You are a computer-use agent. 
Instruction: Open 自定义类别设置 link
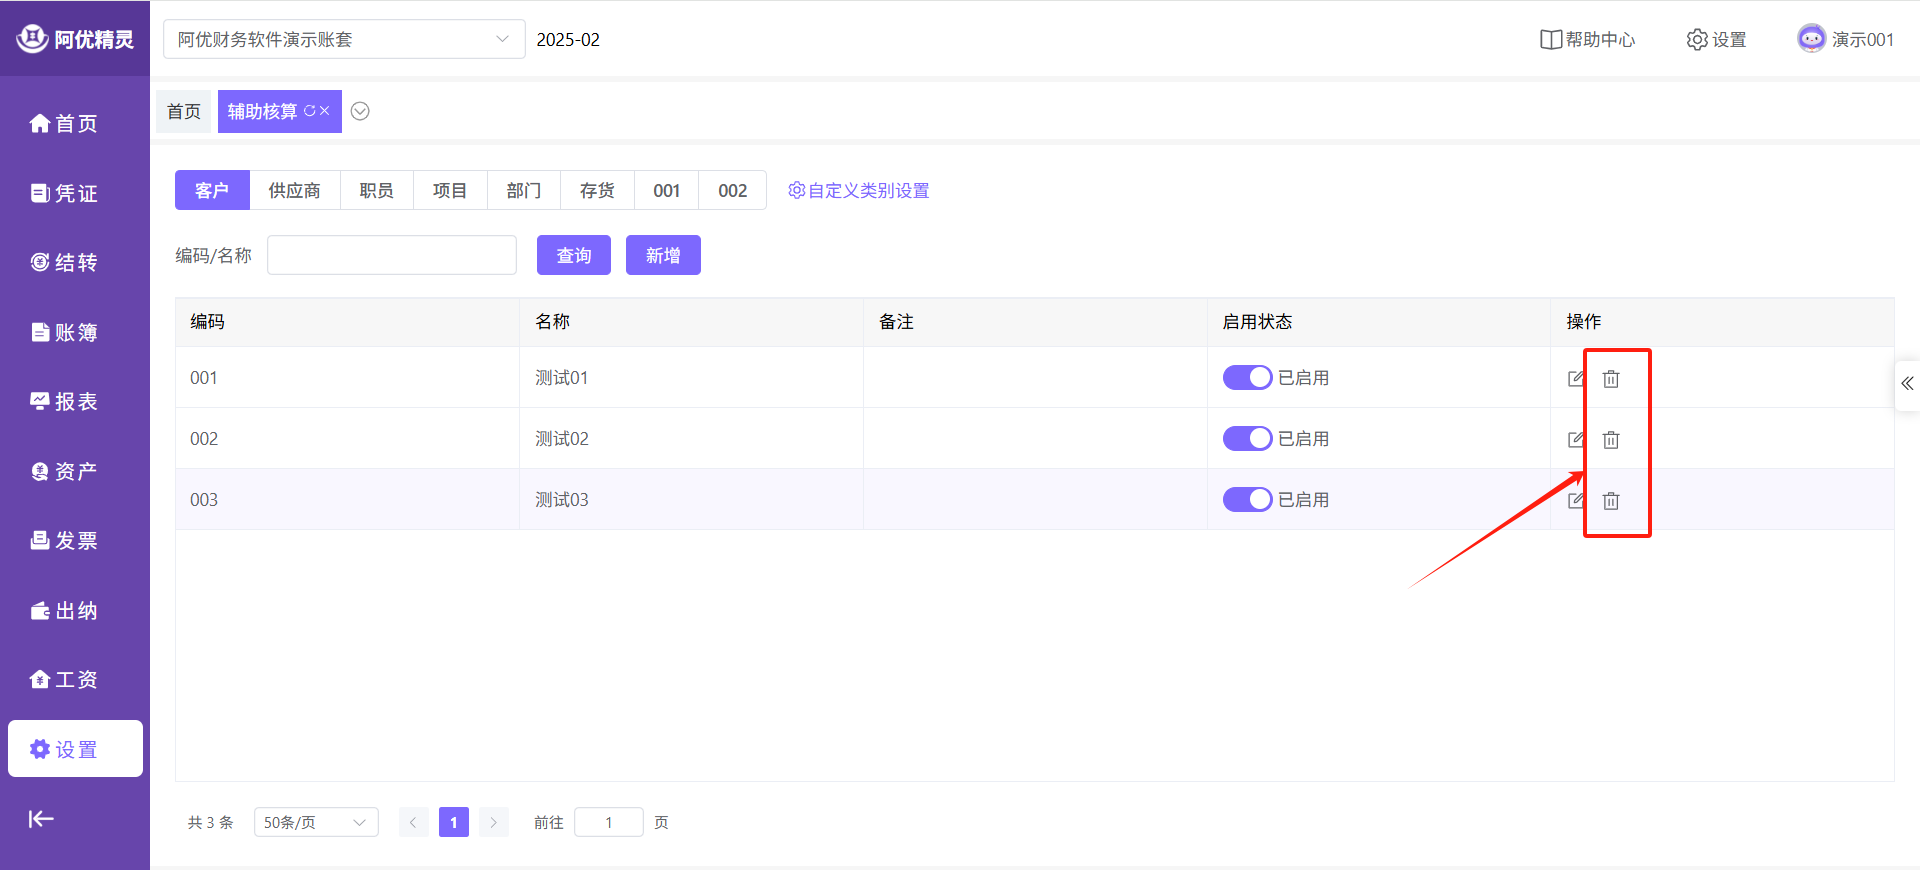coord(859,190)
